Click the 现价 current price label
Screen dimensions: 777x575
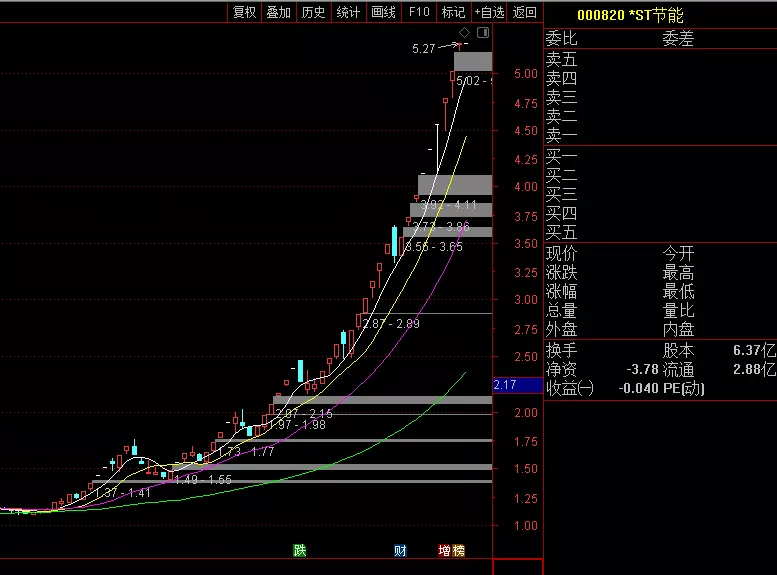[561, 254]
